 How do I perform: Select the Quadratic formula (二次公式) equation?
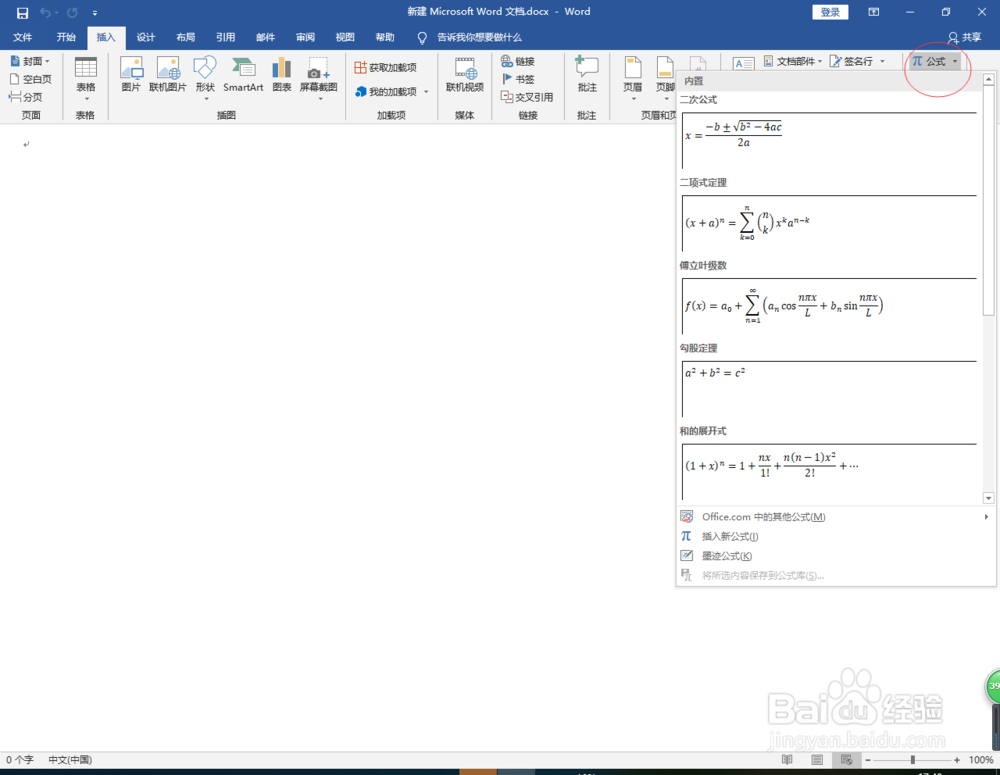click(x=829, y=140)
